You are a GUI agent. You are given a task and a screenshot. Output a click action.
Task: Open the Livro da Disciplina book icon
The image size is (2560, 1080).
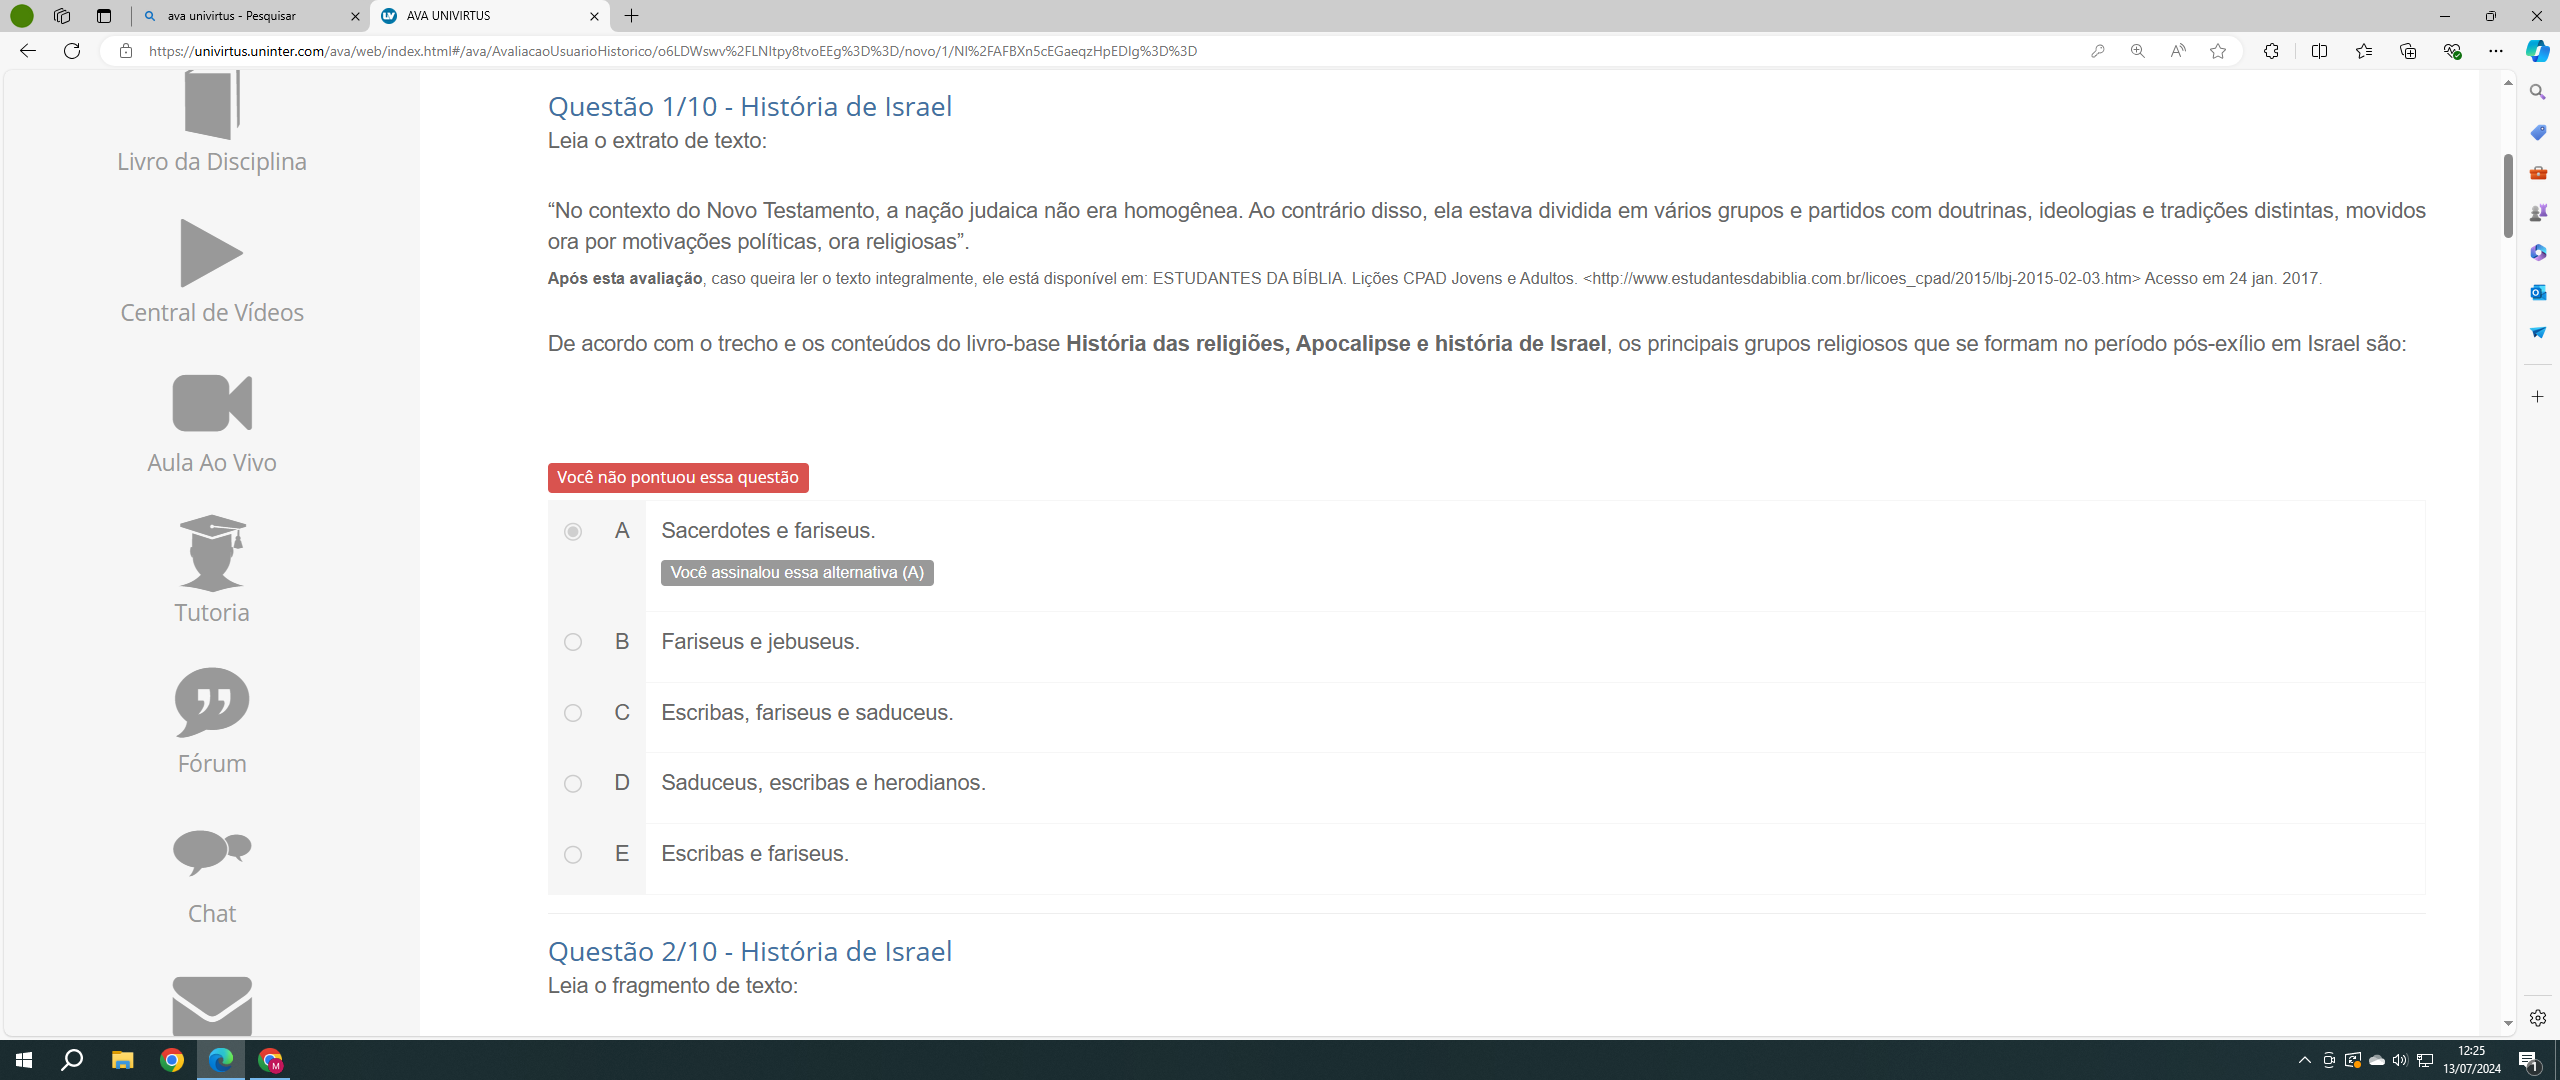click(x=211, y=105)
